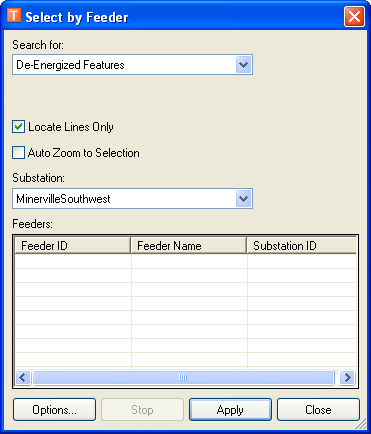Click the Close button at bottom
This screenshot has height=434, width=371.
tap(318, 410)
